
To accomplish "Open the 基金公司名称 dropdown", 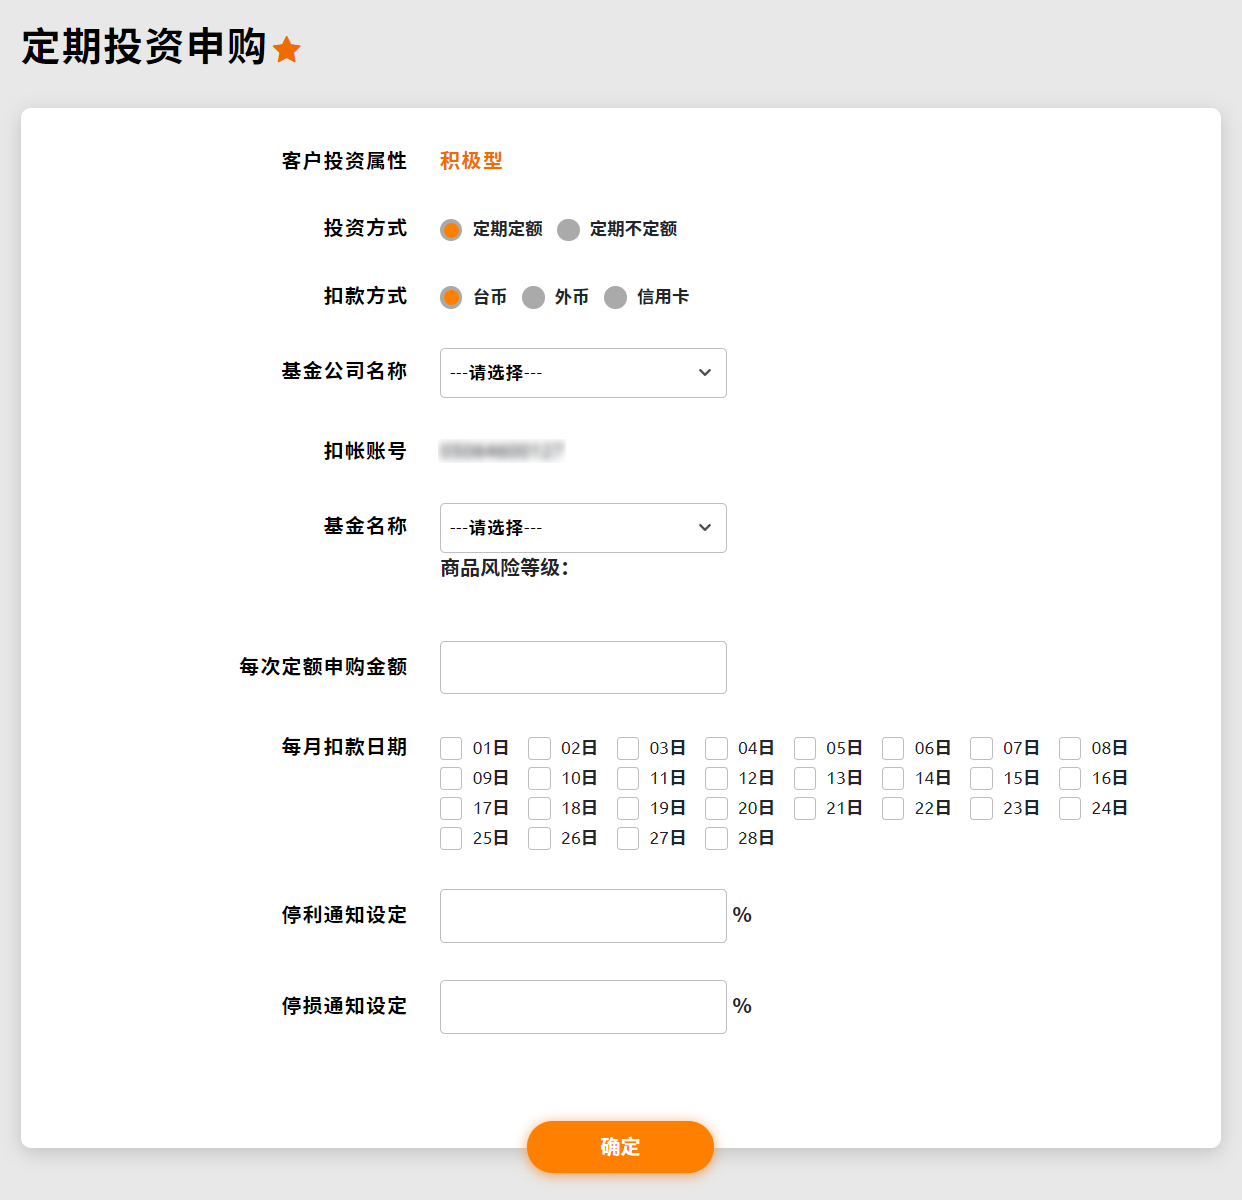I will pos(583,373).
